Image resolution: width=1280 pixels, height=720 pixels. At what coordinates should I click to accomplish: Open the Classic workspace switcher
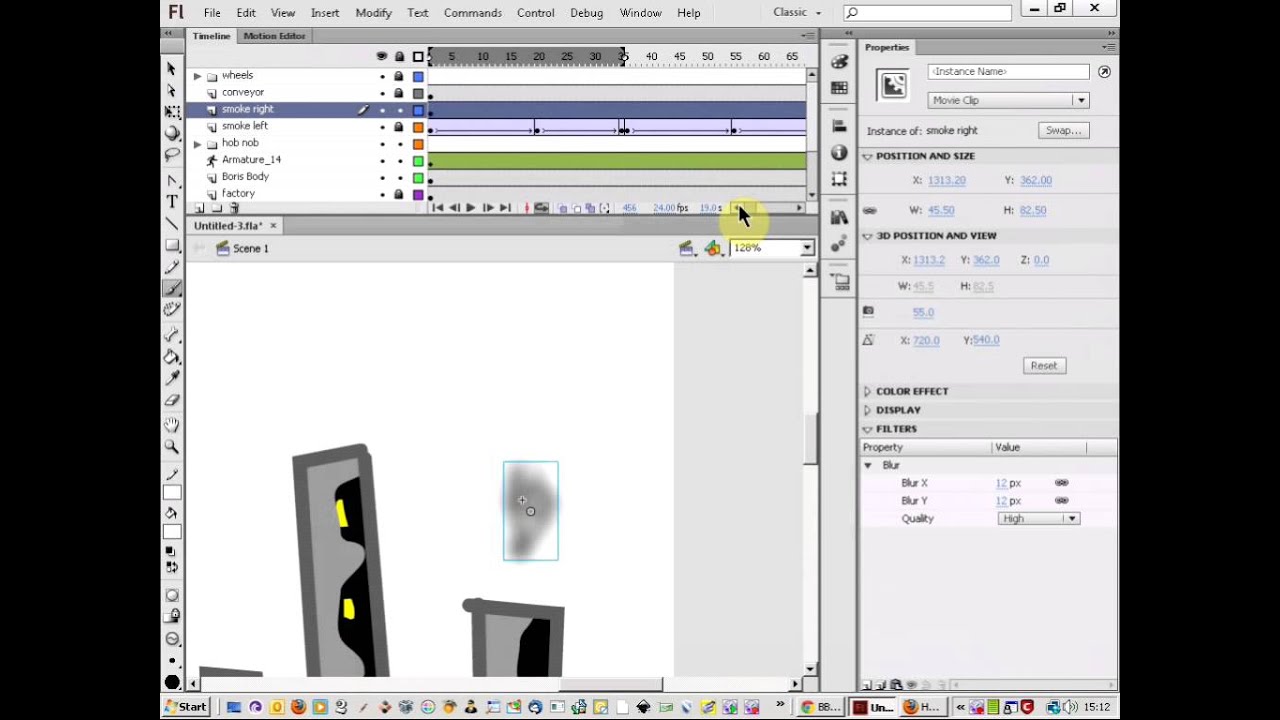tap(797, 13)
